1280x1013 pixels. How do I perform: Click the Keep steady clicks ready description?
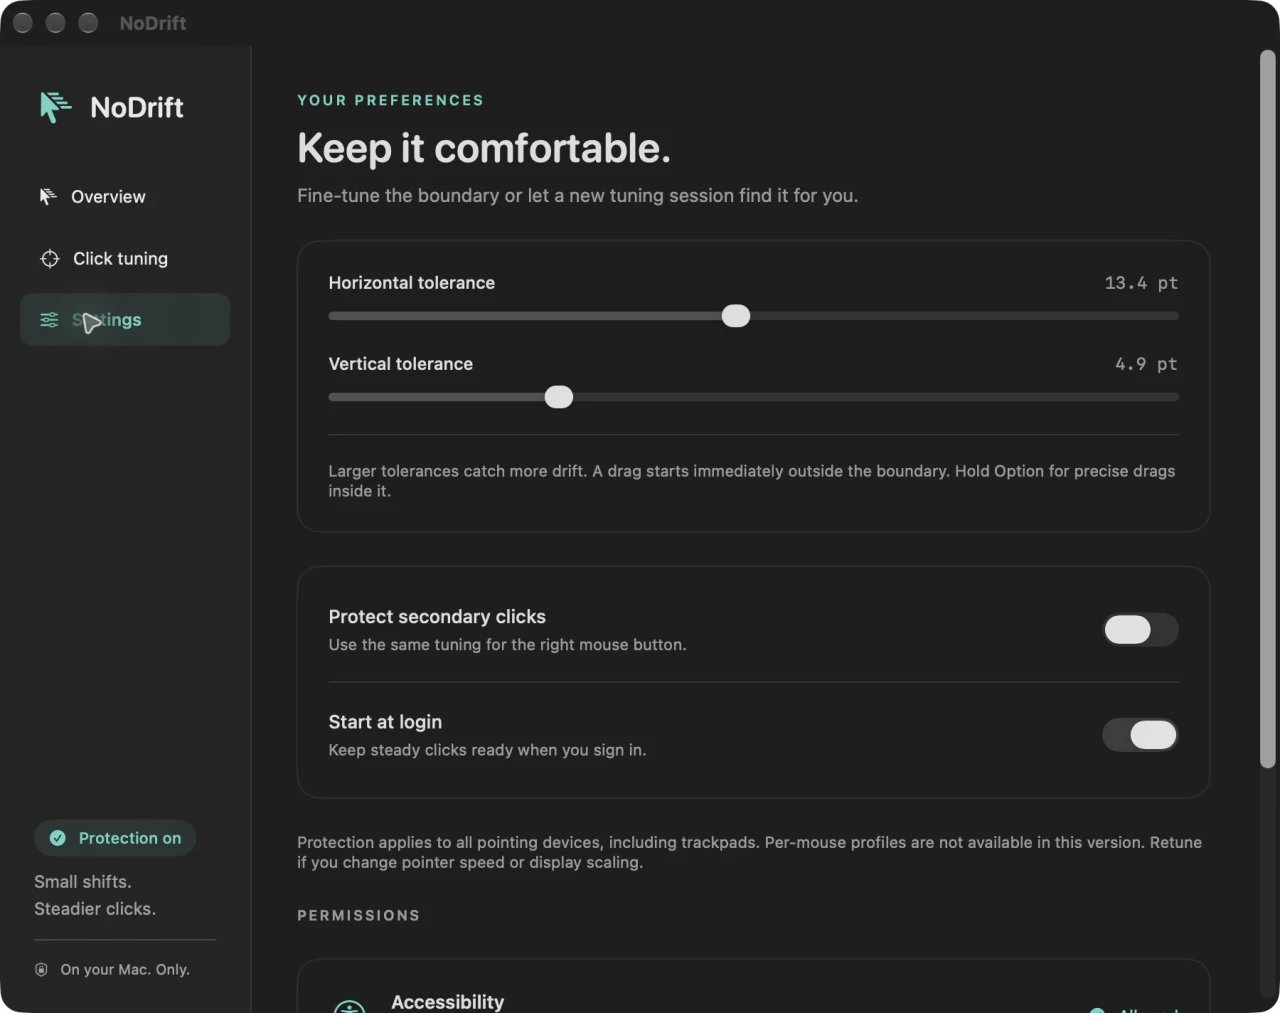(x=488, y=750)
